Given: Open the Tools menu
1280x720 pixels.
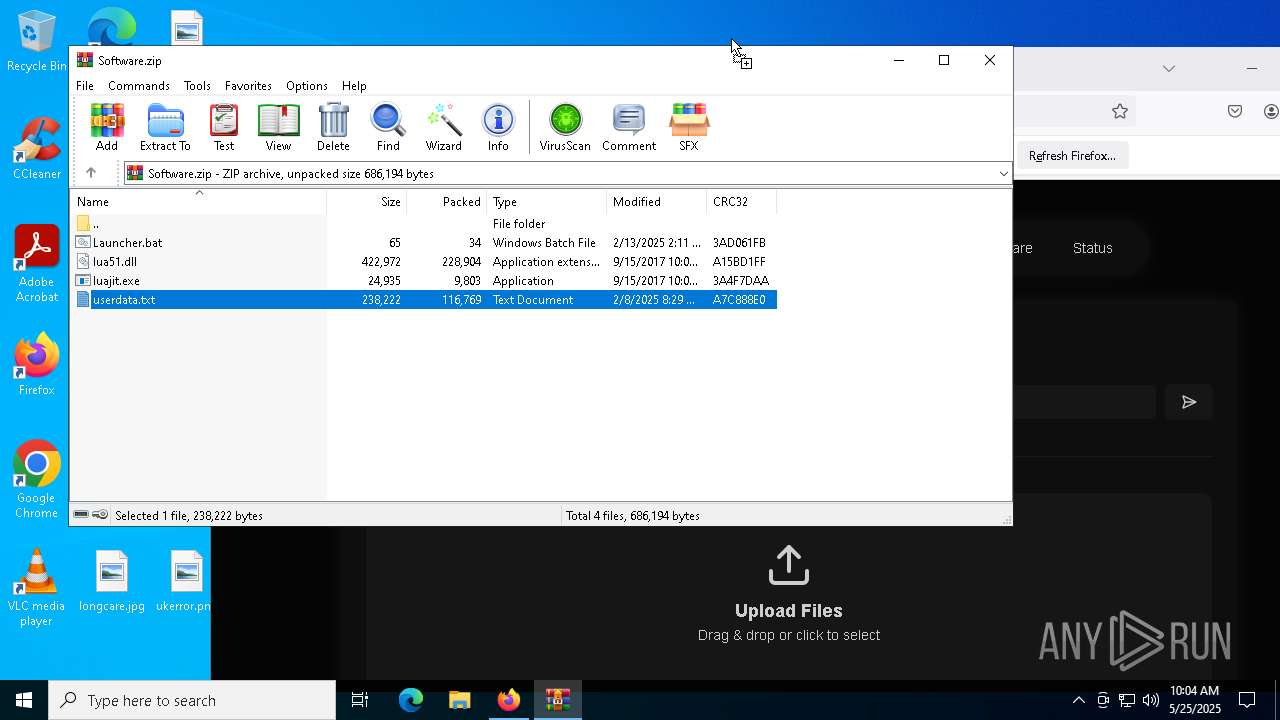Looking at the screenshot, I should (x=197, y=86).
